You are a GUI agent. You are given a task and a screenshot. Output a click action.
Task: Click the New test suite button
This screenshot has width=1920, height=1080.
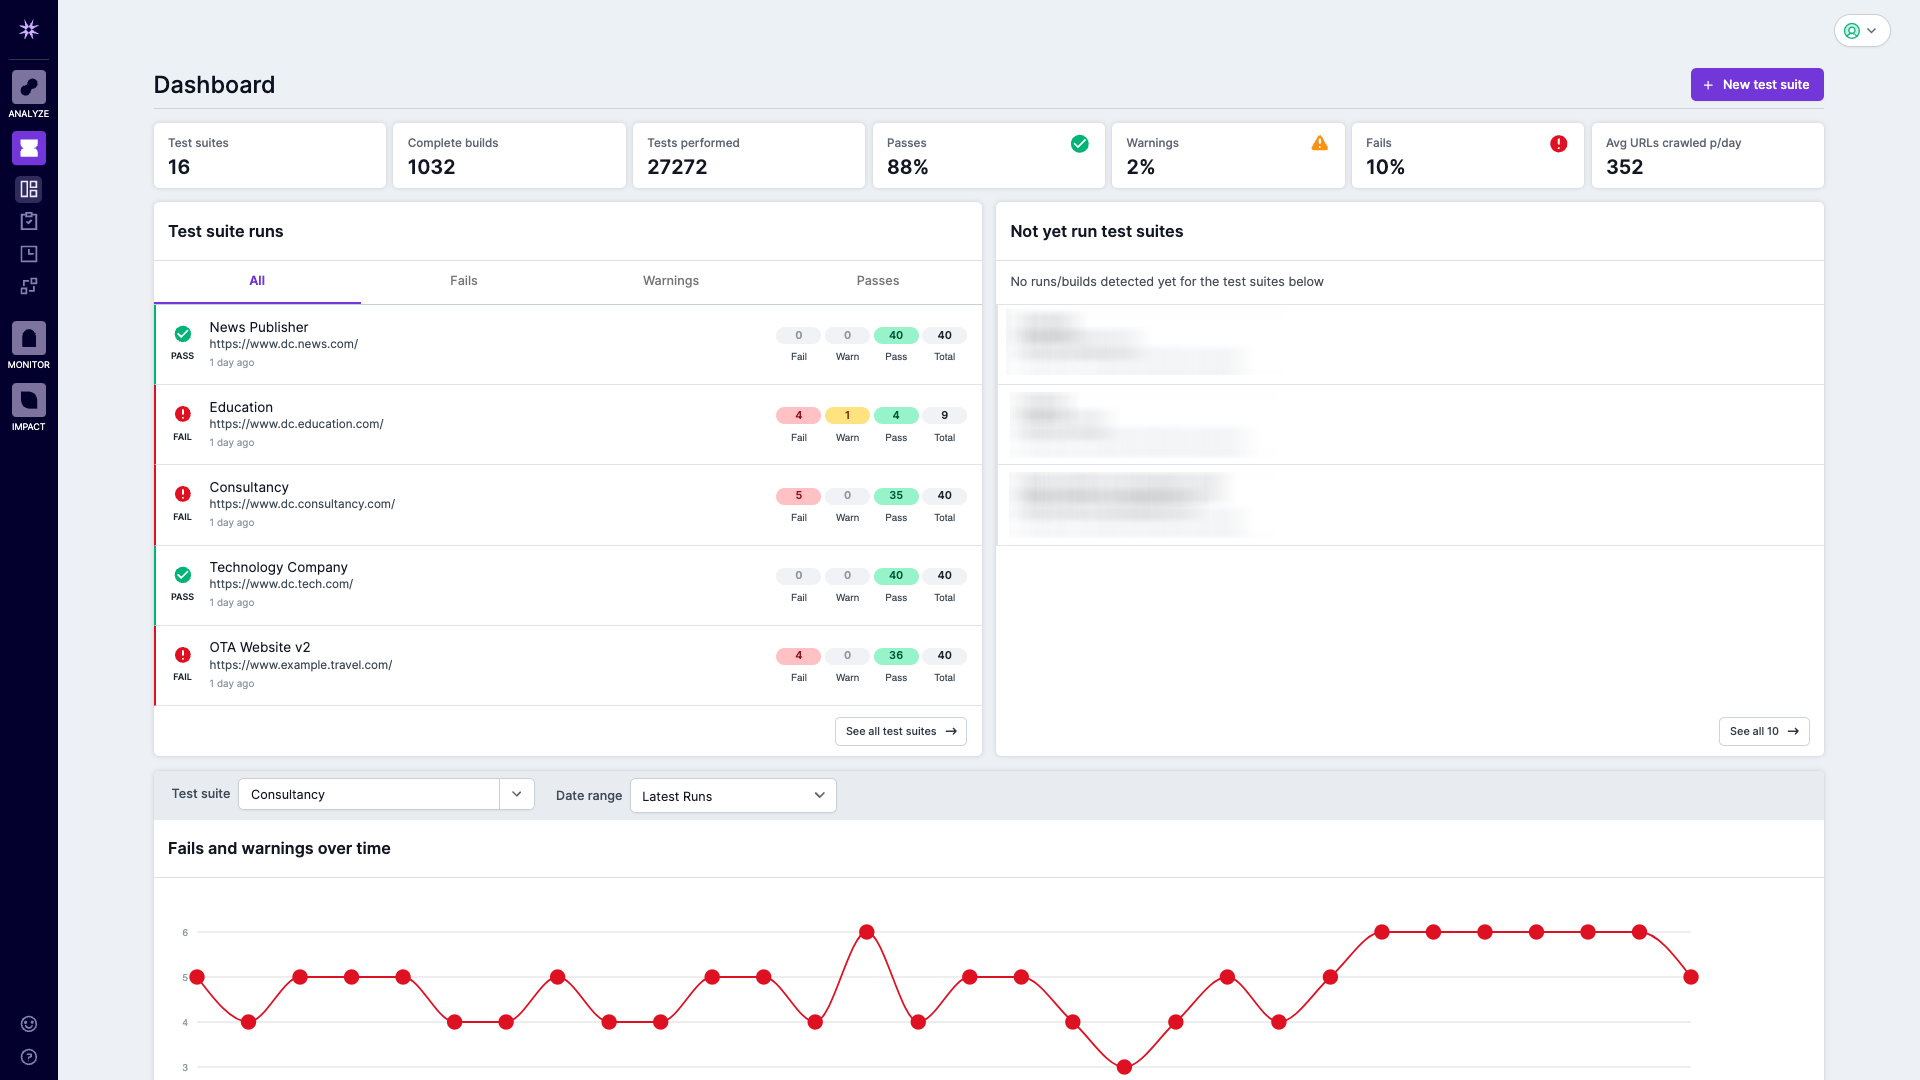pyautogui.click(x=1756, y=85)
